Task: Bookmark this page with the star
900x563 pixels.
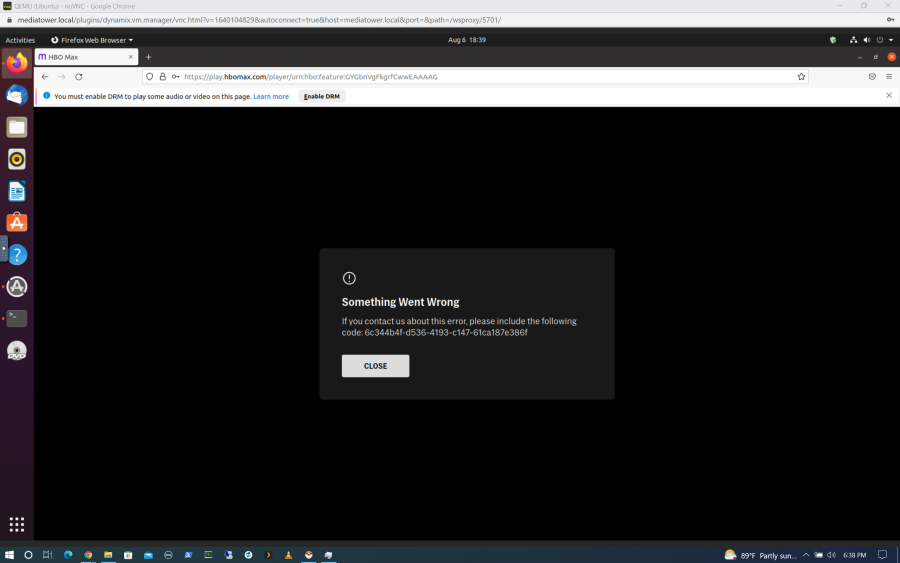Action: pos(801,77)
